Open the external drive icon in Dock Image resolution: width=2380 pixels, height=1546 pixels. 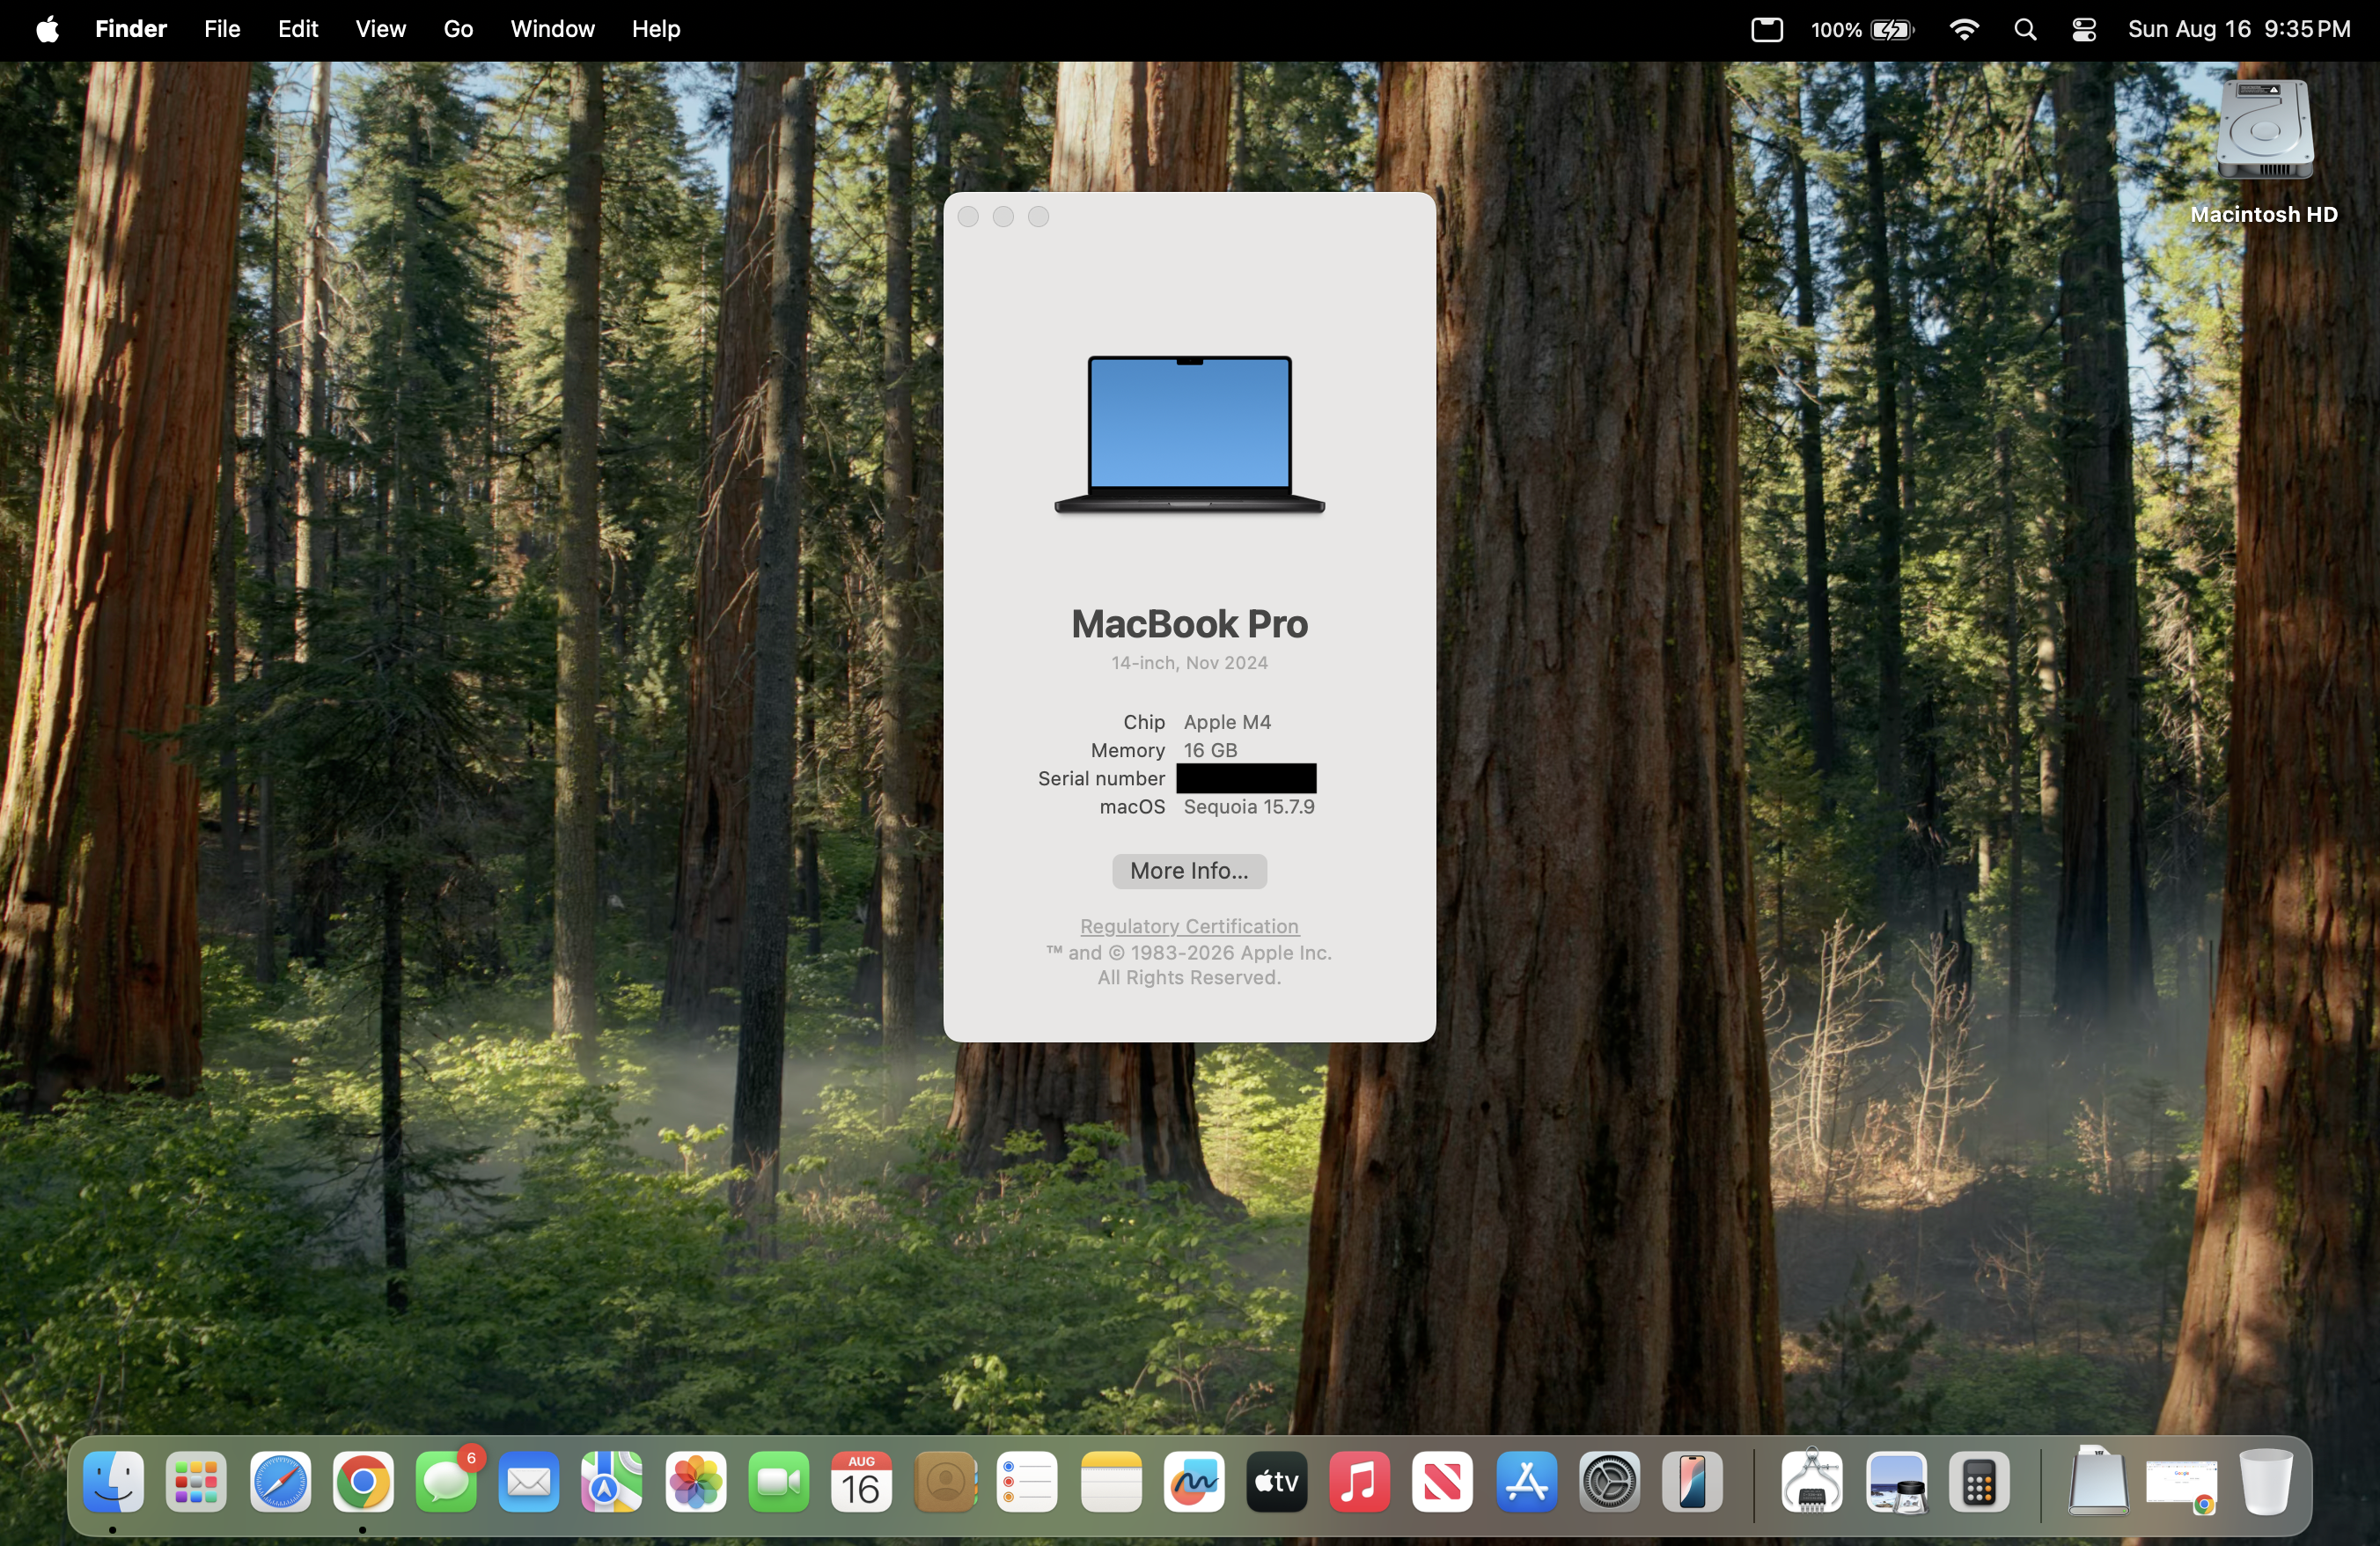coord(2098,1481)
